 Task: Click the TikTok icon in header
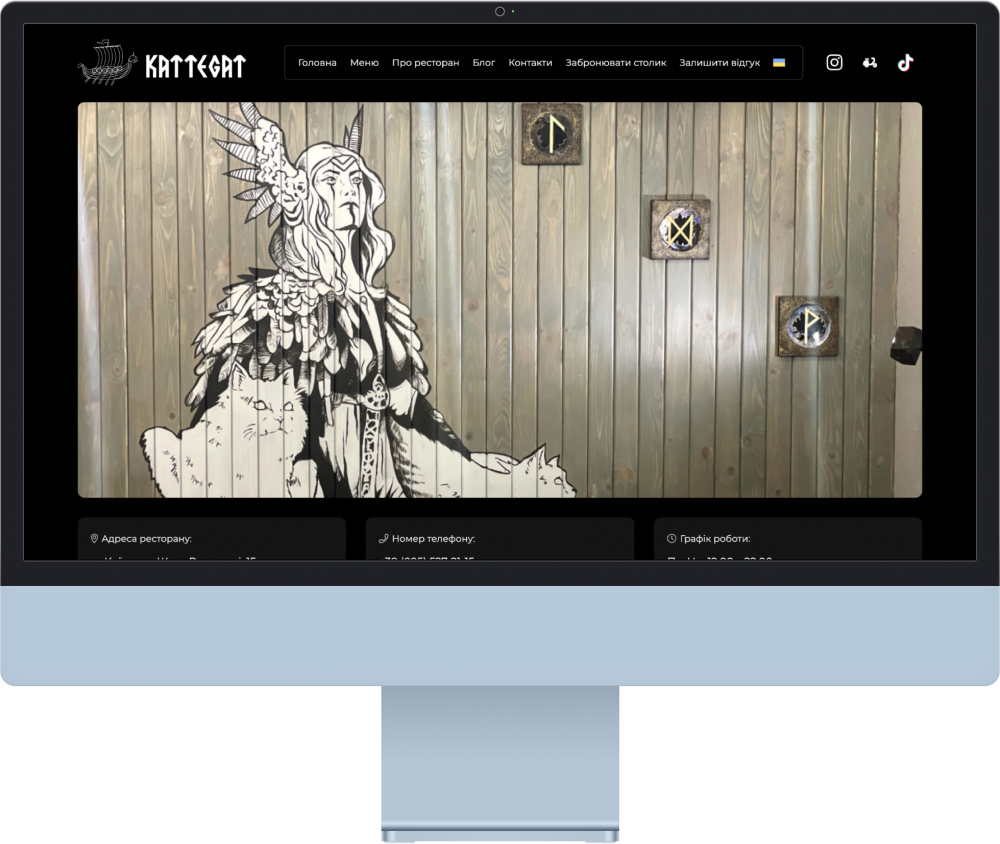point(905,62)
